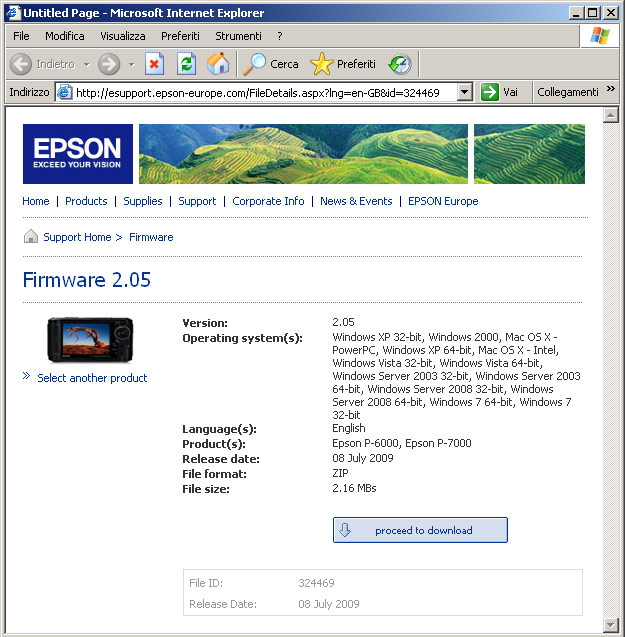This screenshot has height=637, width=625.
Task: Click the proceed to download button
Action: (x=420, y=530)
